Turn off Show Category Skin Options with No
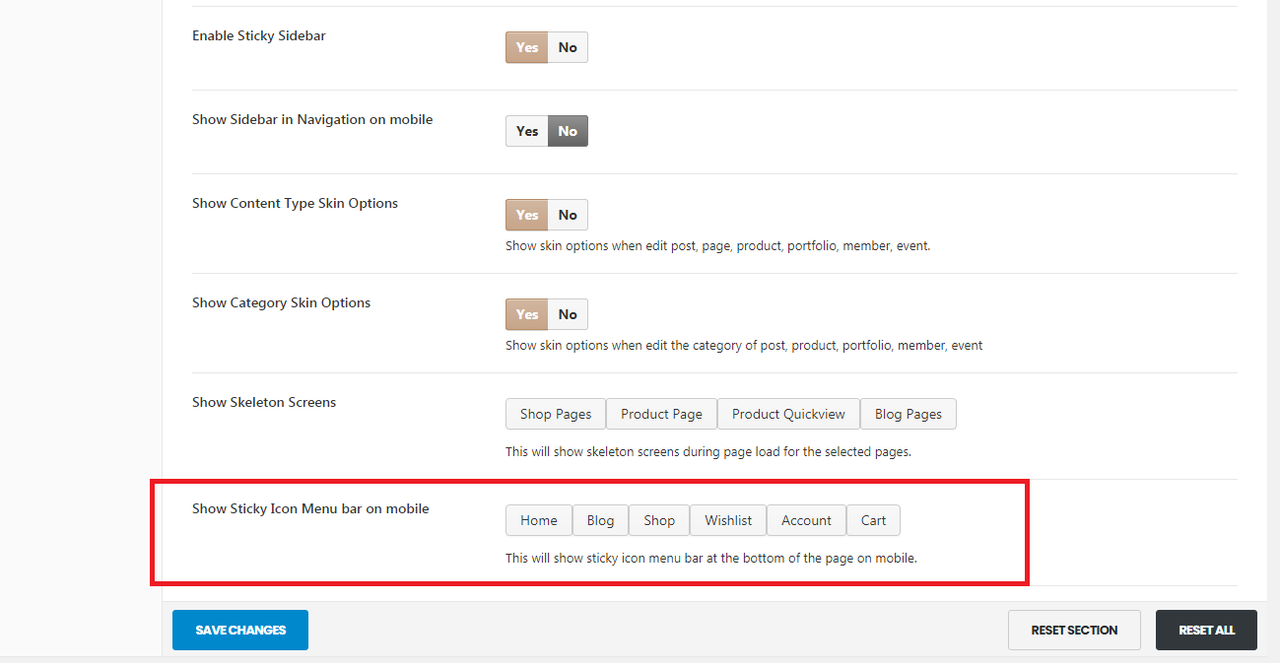This screenshot has height=663, width=1280. pyautogui.click(x=568, y=314)
